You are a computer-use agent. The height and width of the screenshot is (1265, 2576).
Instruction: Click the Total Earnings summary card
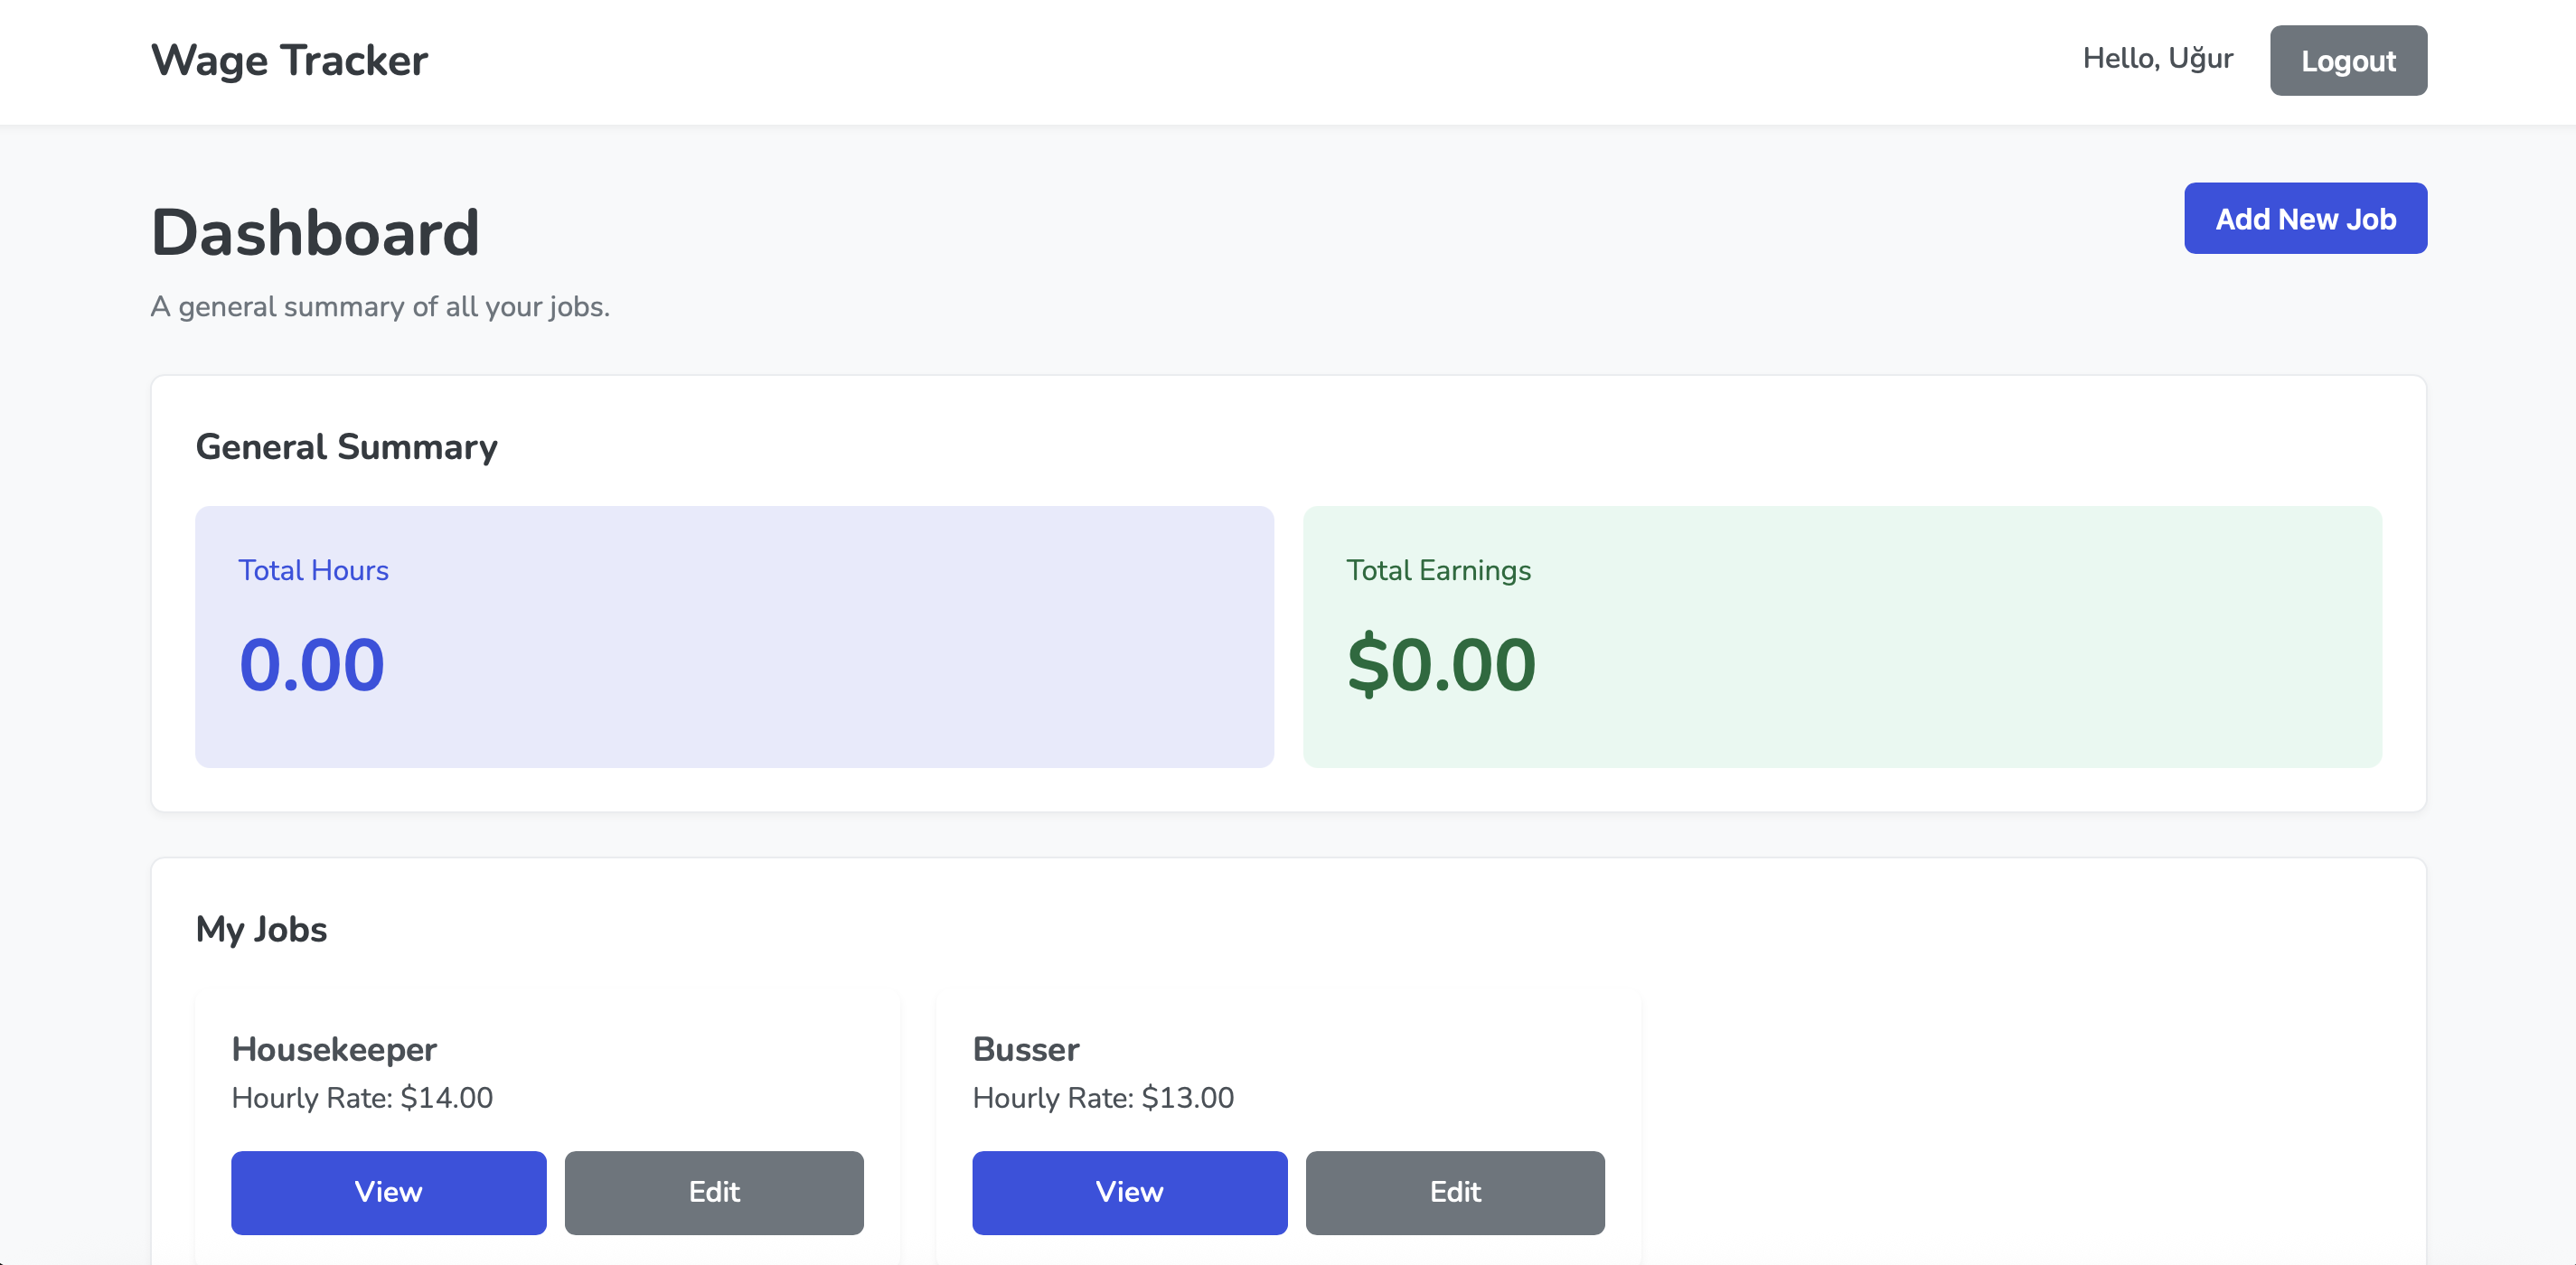tap(1840, 637)
